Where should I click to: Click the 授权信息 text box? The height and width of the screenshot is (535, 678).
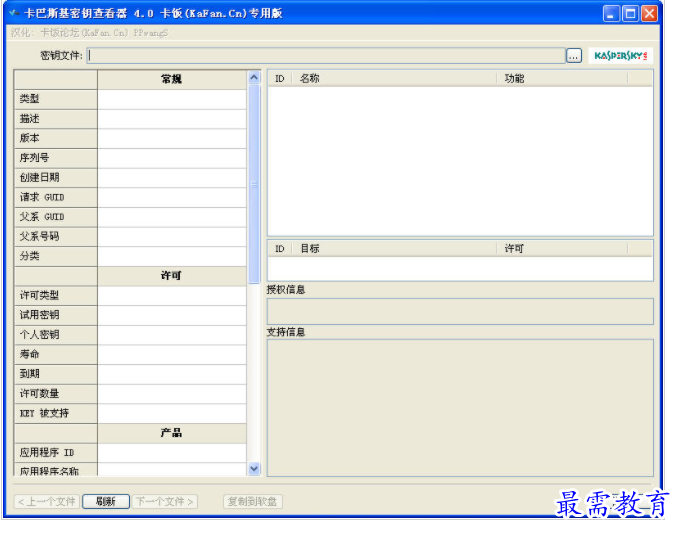pyautogui.click(x=460, y=311)
